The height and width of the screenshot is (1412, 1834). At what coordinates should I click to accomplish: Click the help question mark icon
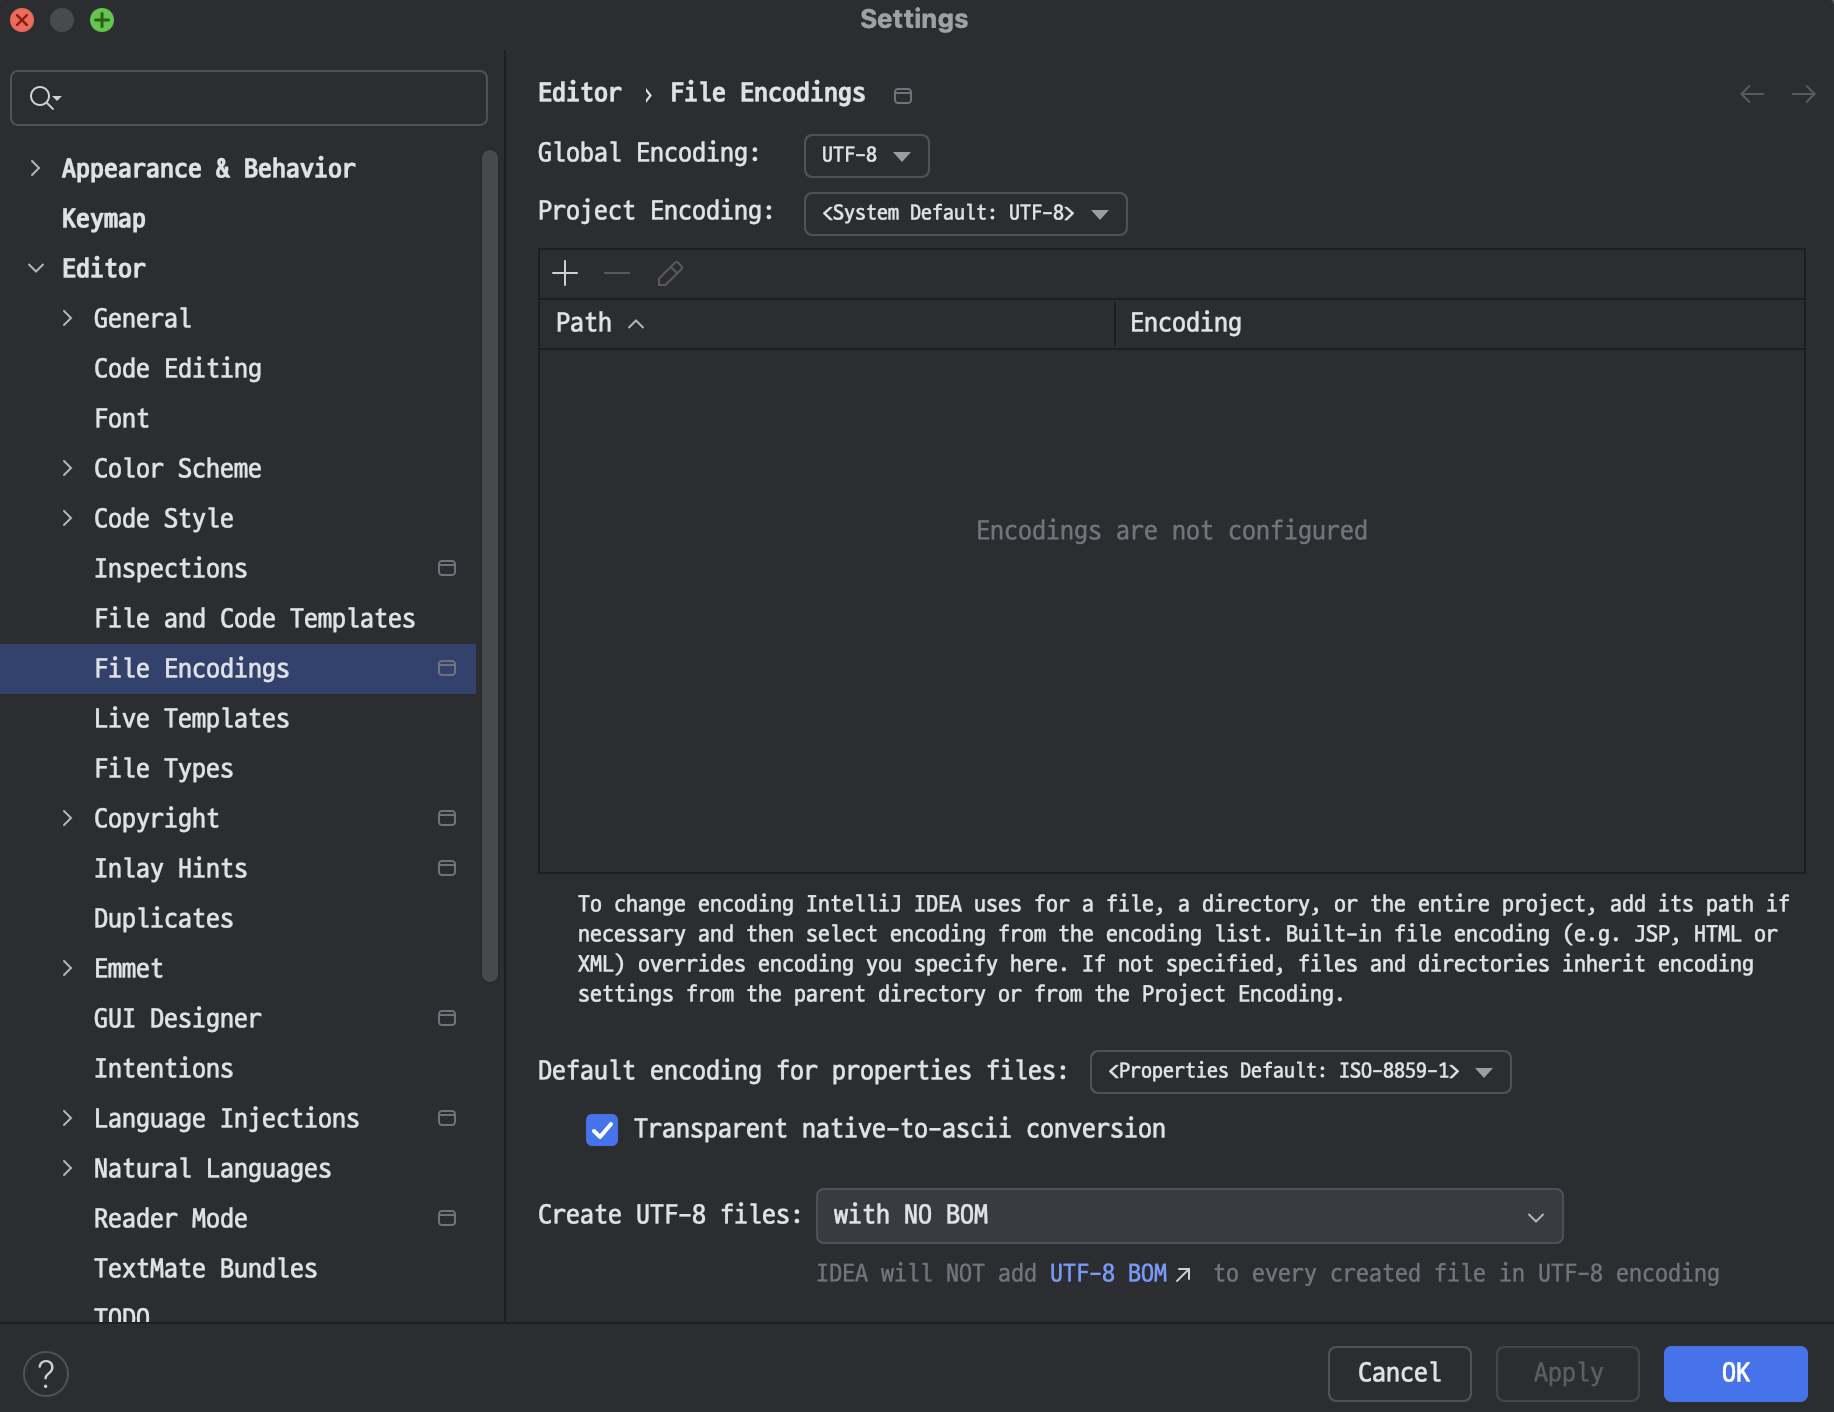point(46,1373)
